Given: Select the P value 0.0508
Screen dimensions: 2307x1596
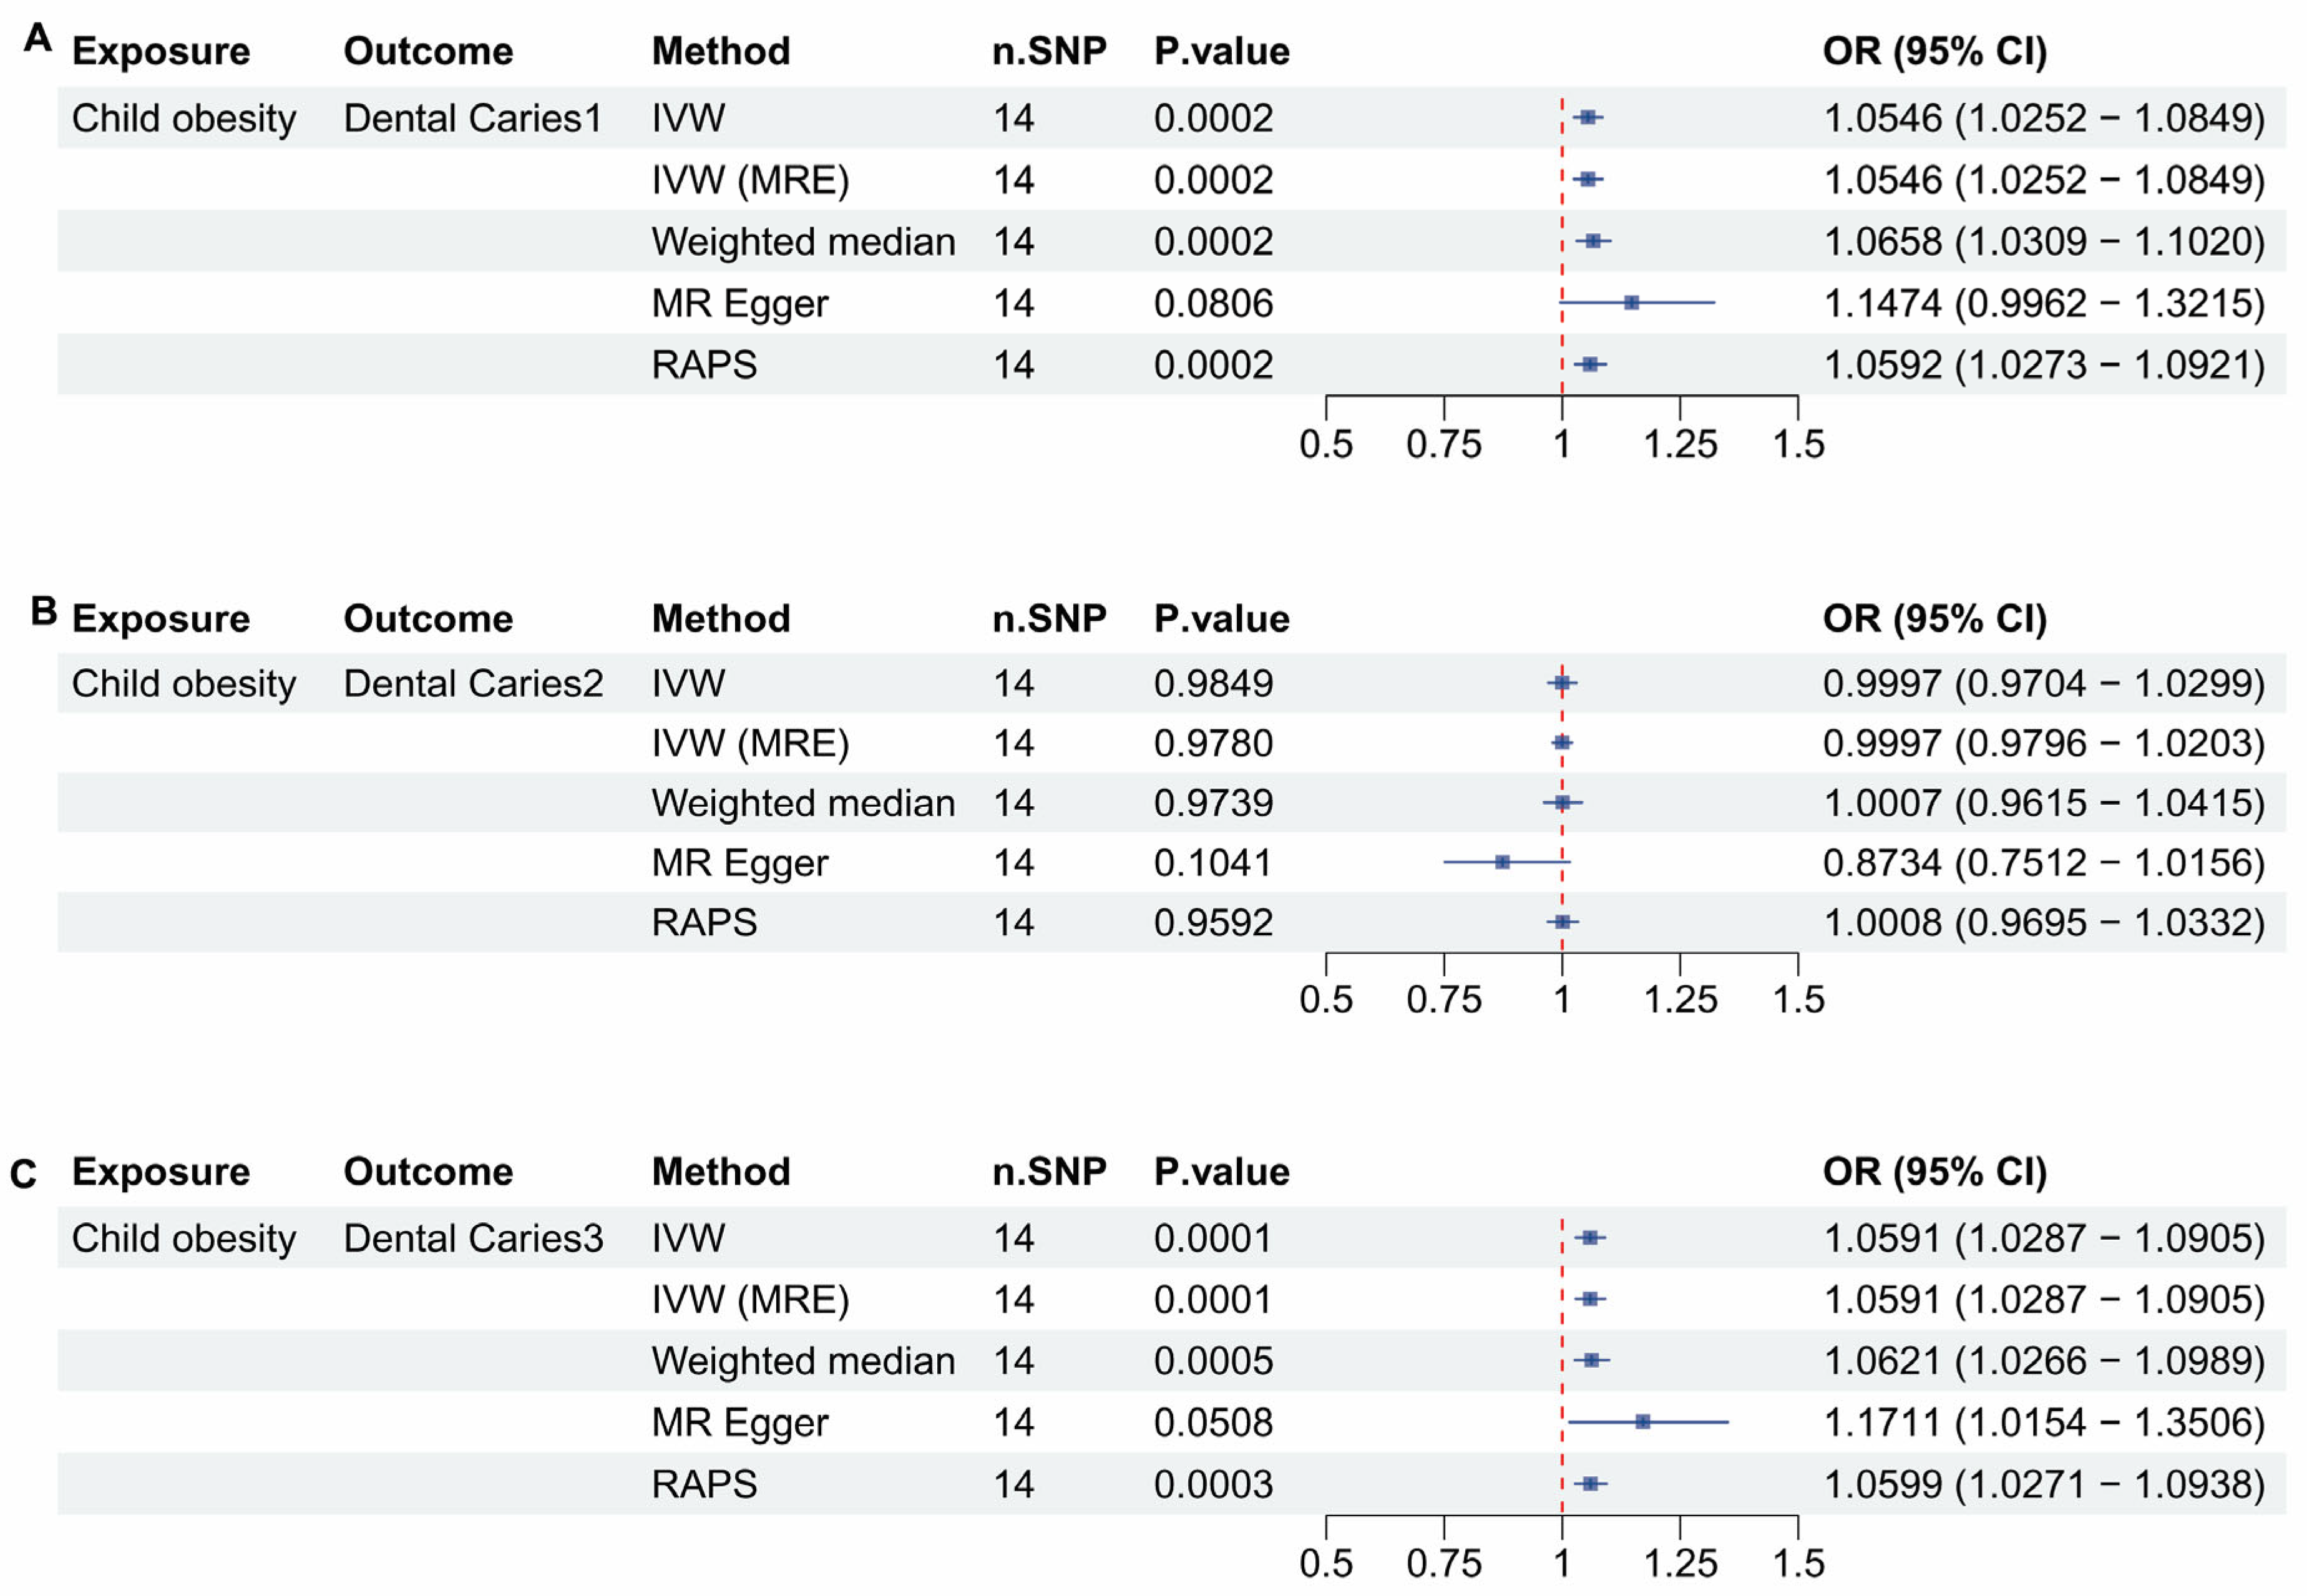Looking at the screenshot, I should (x=1213, y=1422).
